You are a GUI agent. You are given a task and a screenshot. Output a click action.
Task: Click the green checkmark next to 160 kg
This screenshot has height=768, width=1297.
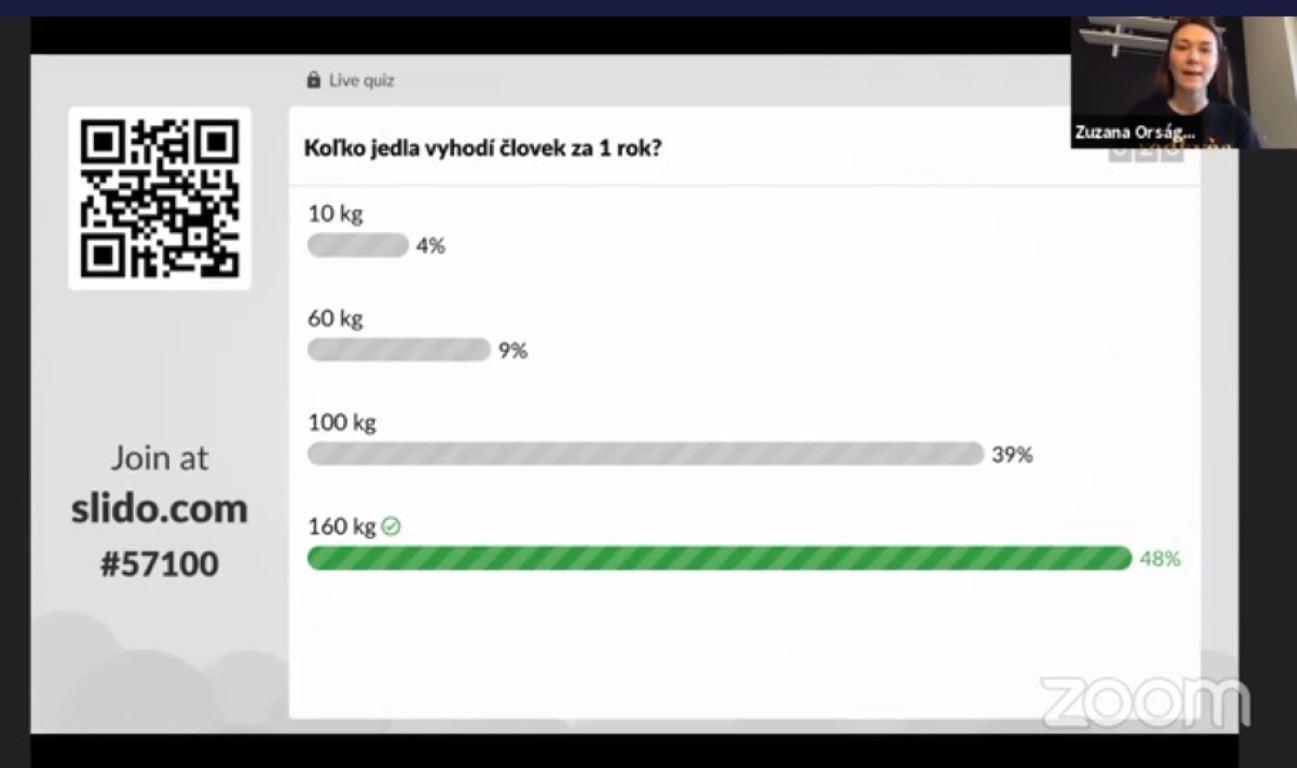391,526
